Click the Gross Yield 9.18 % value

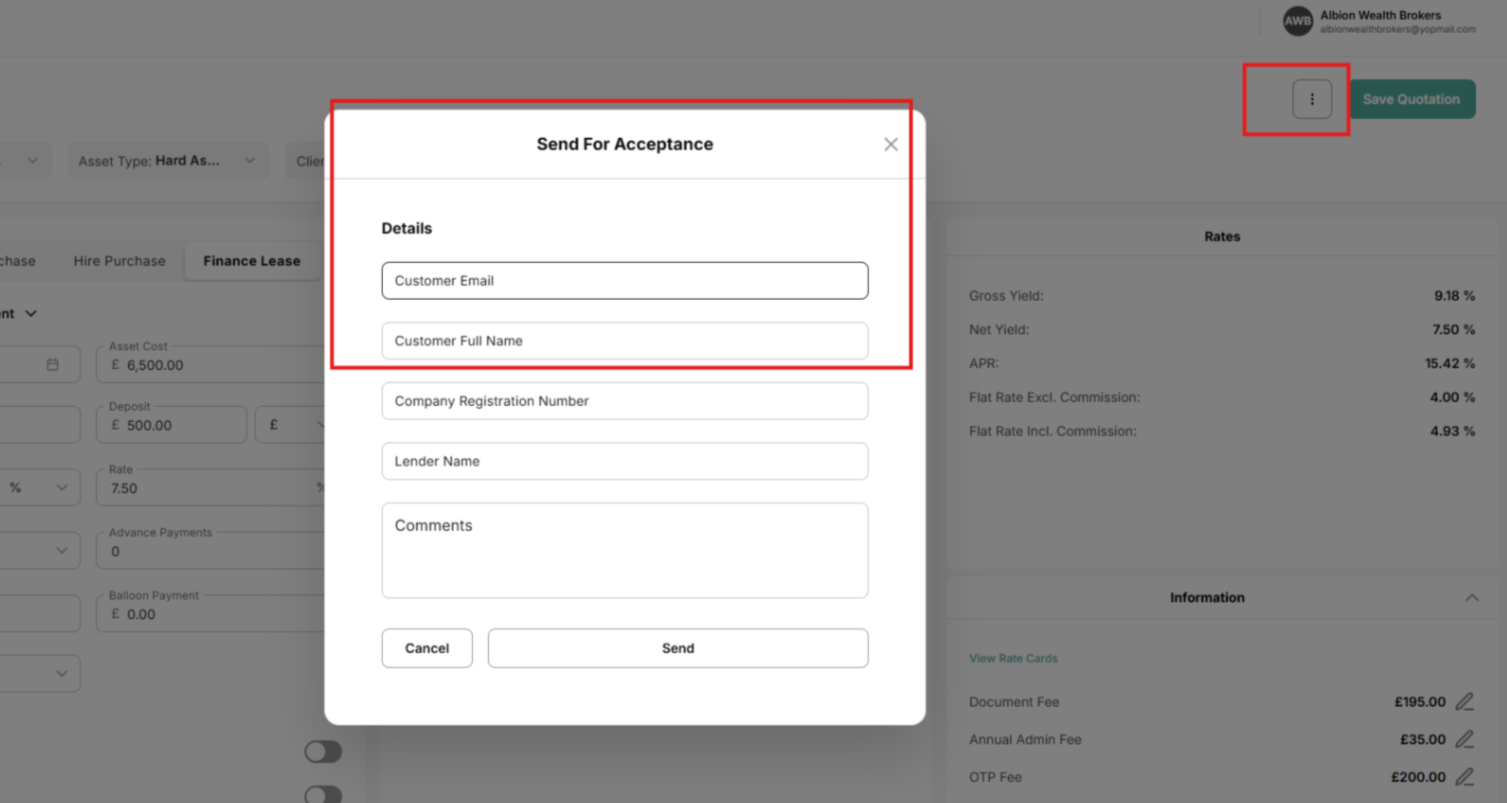1454,296
